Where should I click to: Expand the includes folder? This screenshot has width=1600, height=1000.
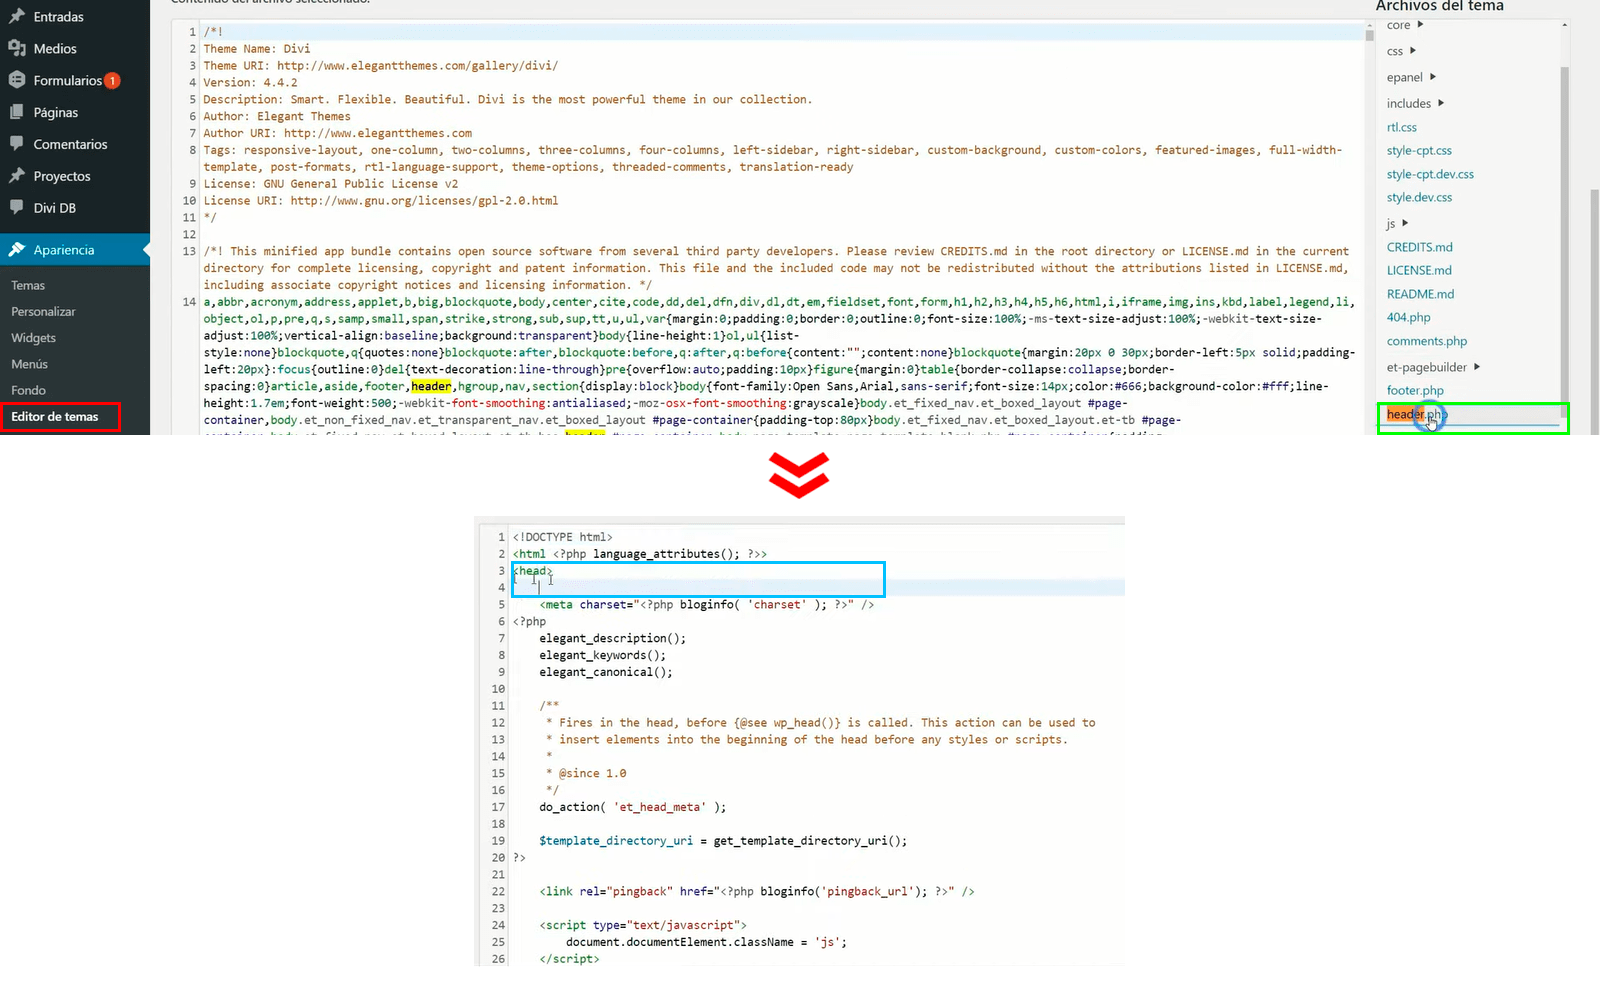click(x=1440, y=103)
